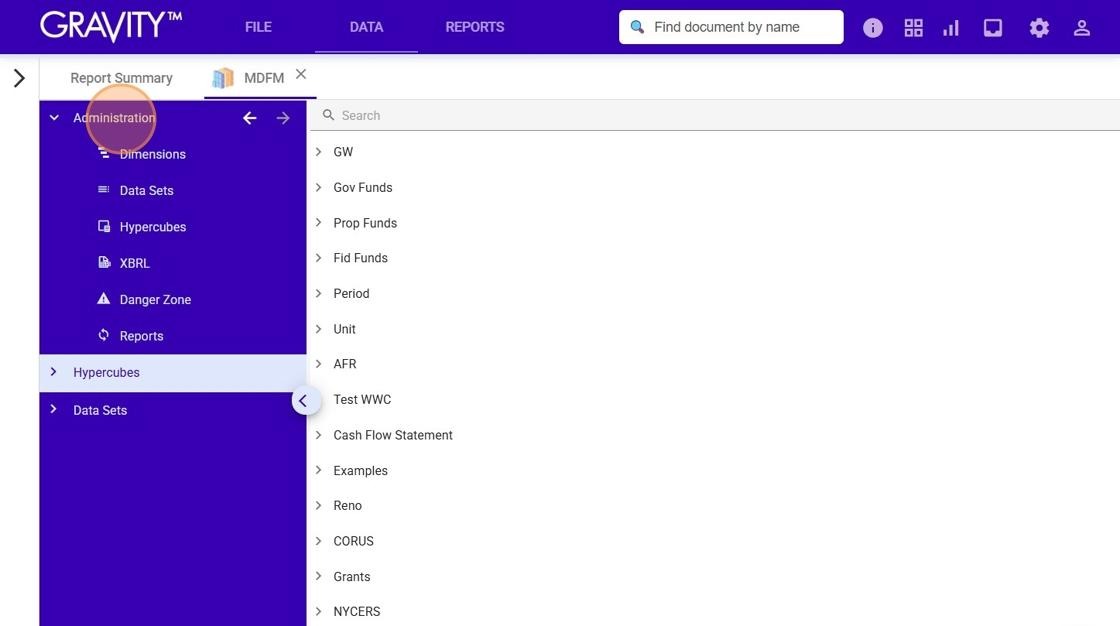Collapse the sidebar with the round chevron button
The image size is (1120, 626).
point(304,401)
